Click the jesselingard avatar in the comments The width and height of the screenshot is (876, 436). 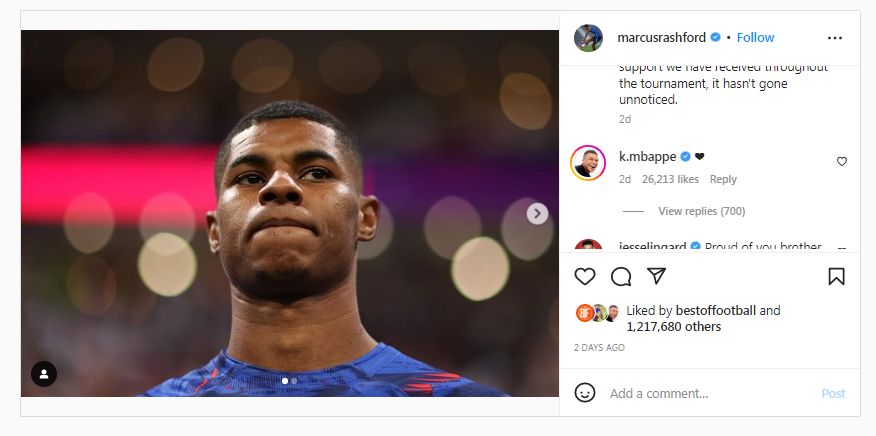tap(588, 247)
